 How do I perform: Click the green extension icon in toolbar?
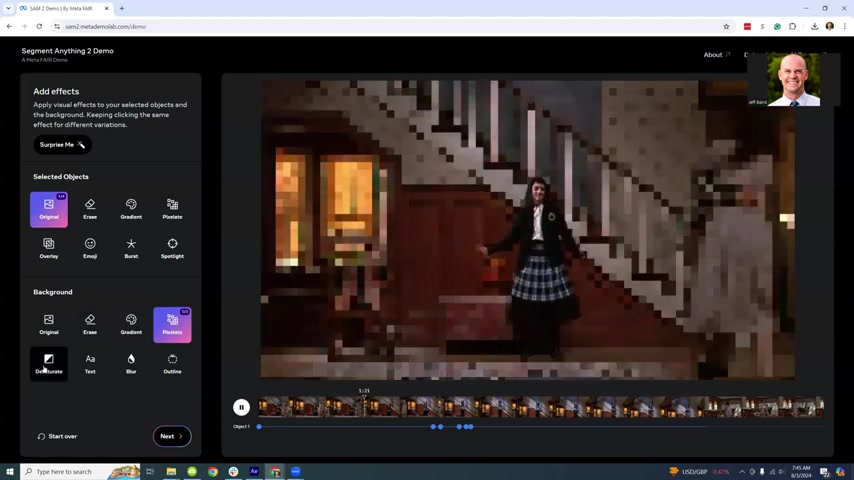coord(777,26)
